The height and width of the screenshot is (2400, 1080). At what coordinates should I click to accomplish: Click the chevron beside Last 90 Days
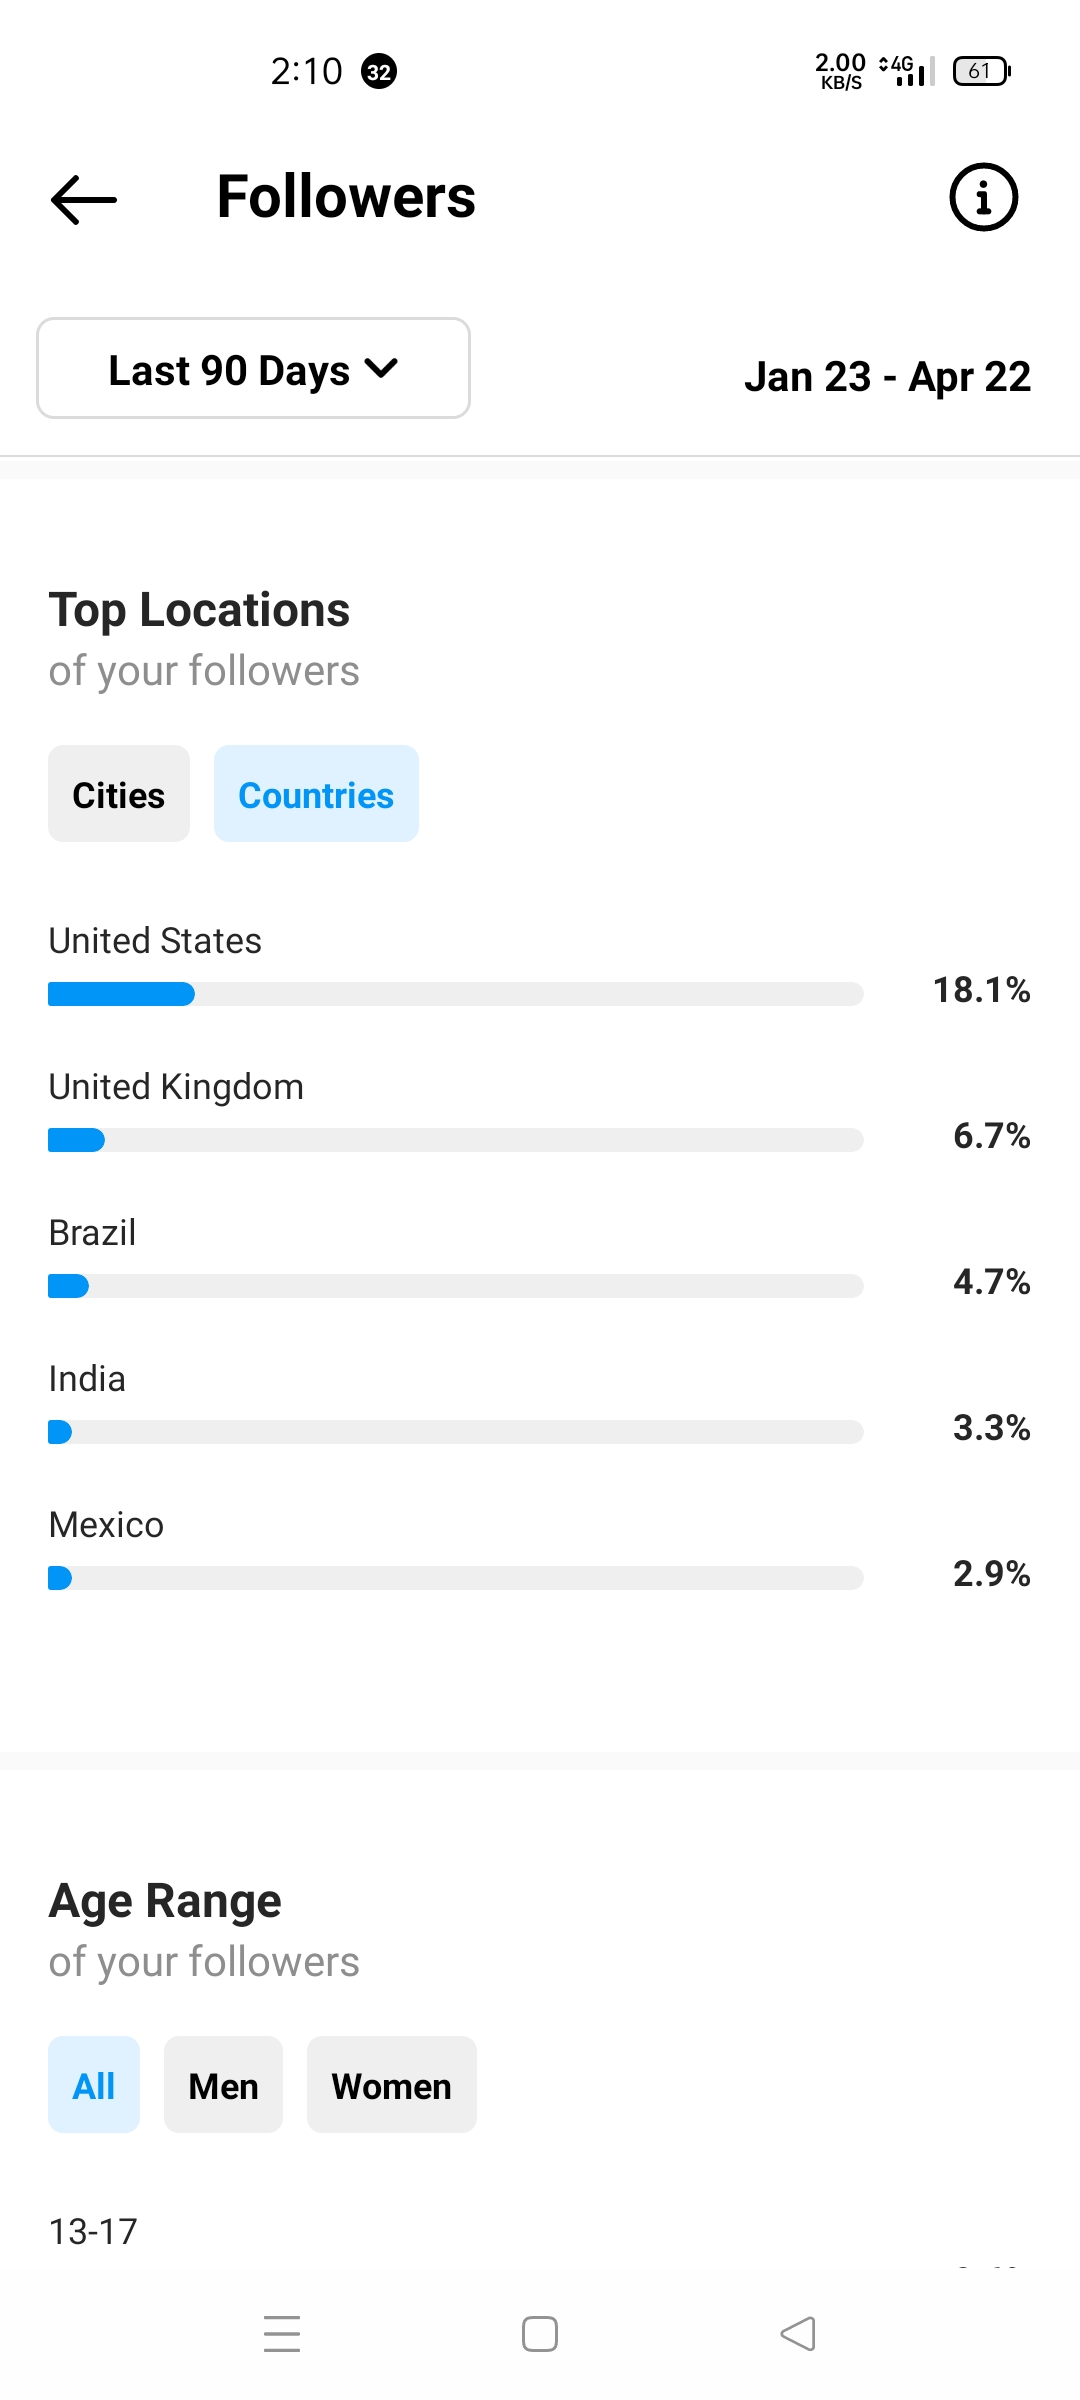[381, 368]
